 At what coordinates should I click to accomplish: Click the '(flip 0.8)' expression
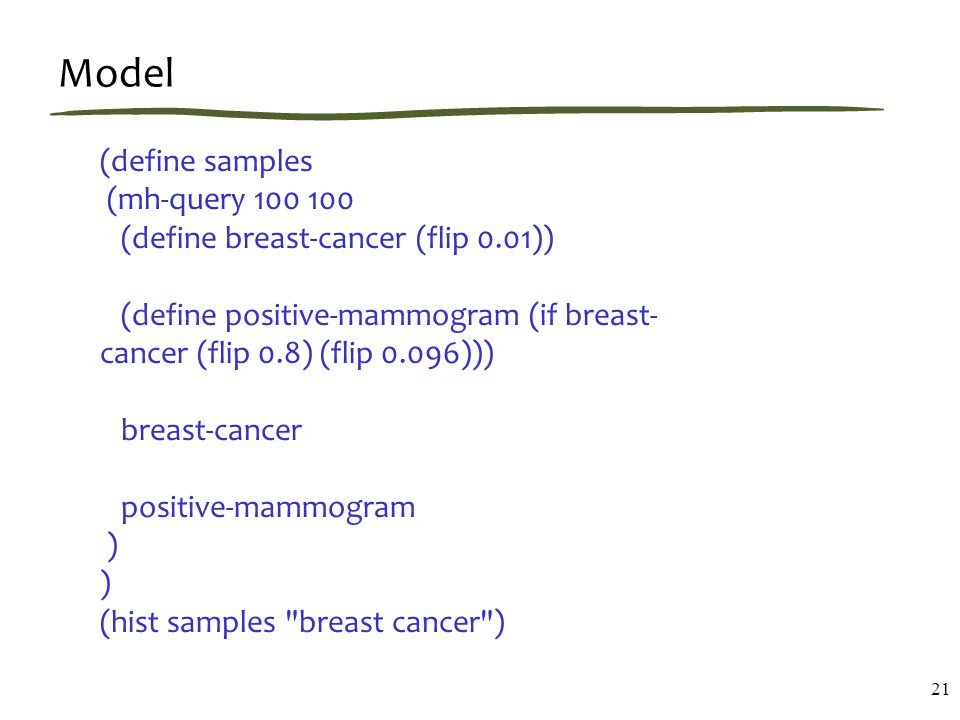(255, 354)
